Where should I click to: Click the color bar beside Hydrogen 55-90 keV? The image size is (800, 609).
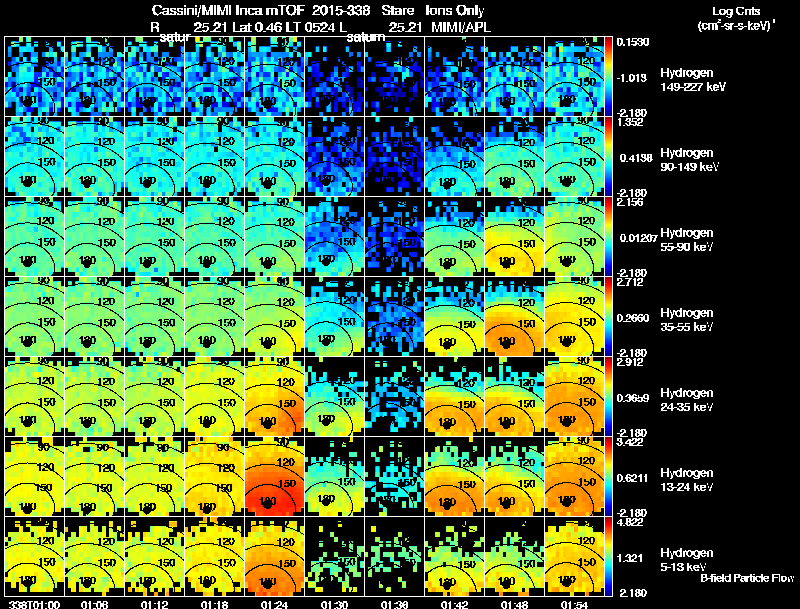click(608, 236)
